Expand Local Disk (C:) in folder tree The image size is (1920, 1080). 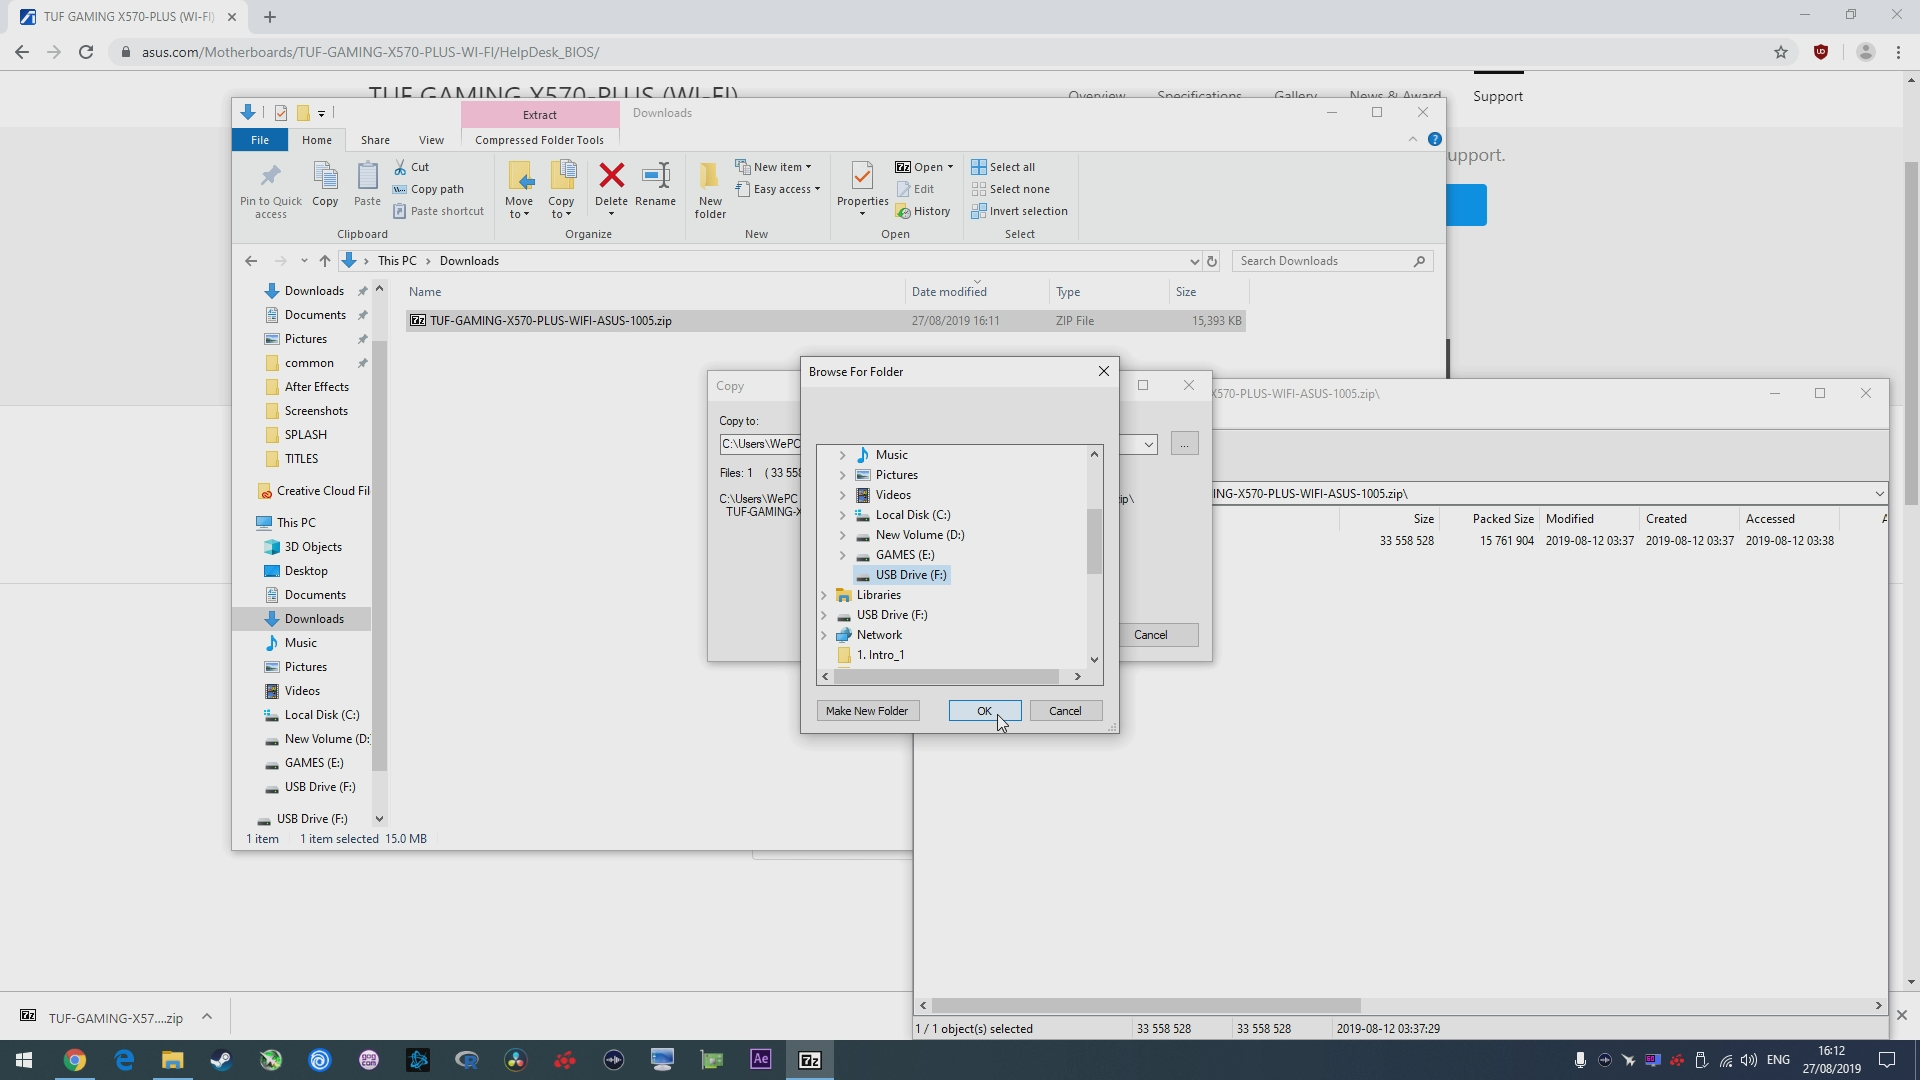(x=842, y=515)
